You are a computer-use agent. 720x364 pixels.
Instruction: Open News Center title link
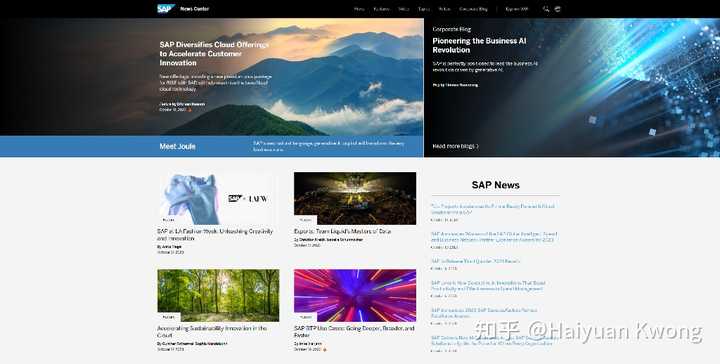(195, 9)
